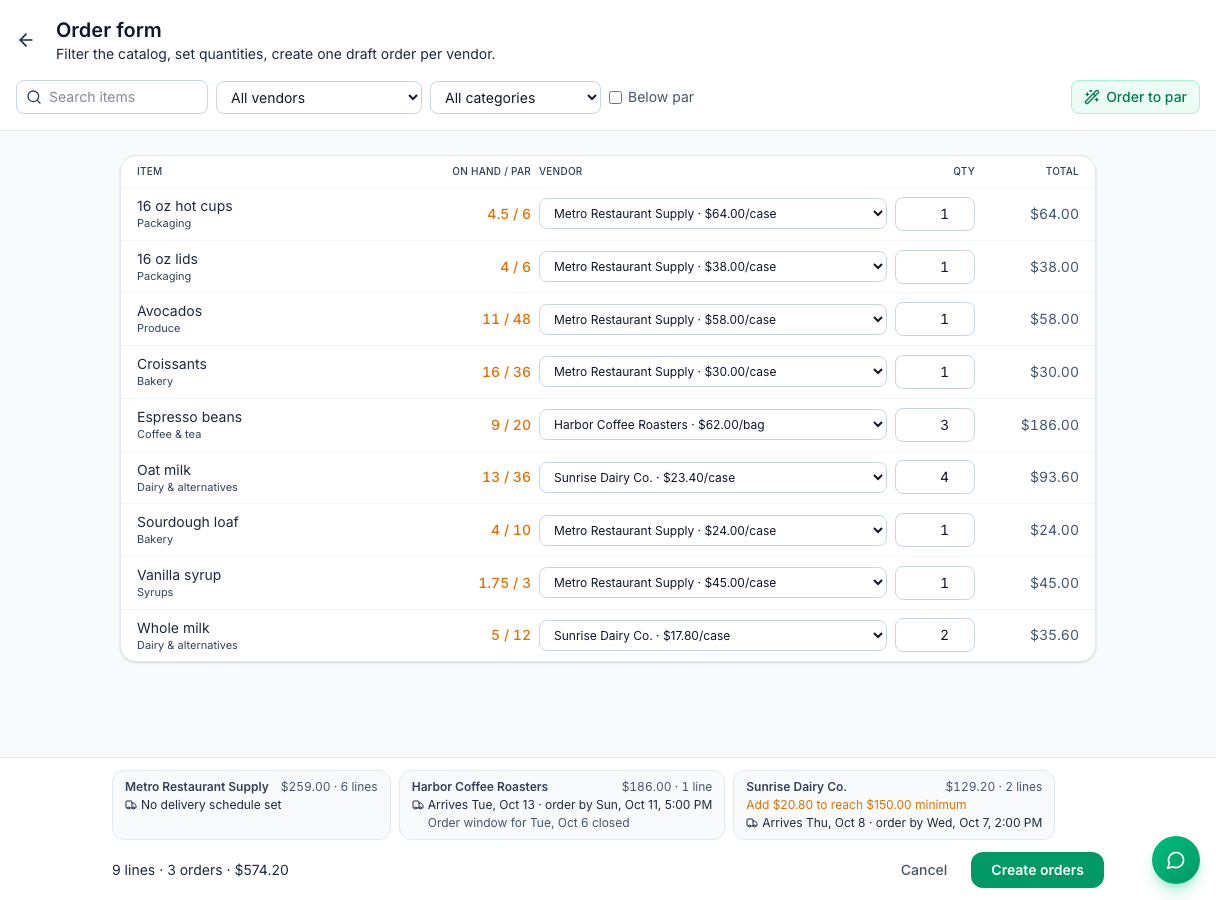Click the Order form page heading
The image size is (1216, 900).
pyautogui.click(x=108, y=30)
